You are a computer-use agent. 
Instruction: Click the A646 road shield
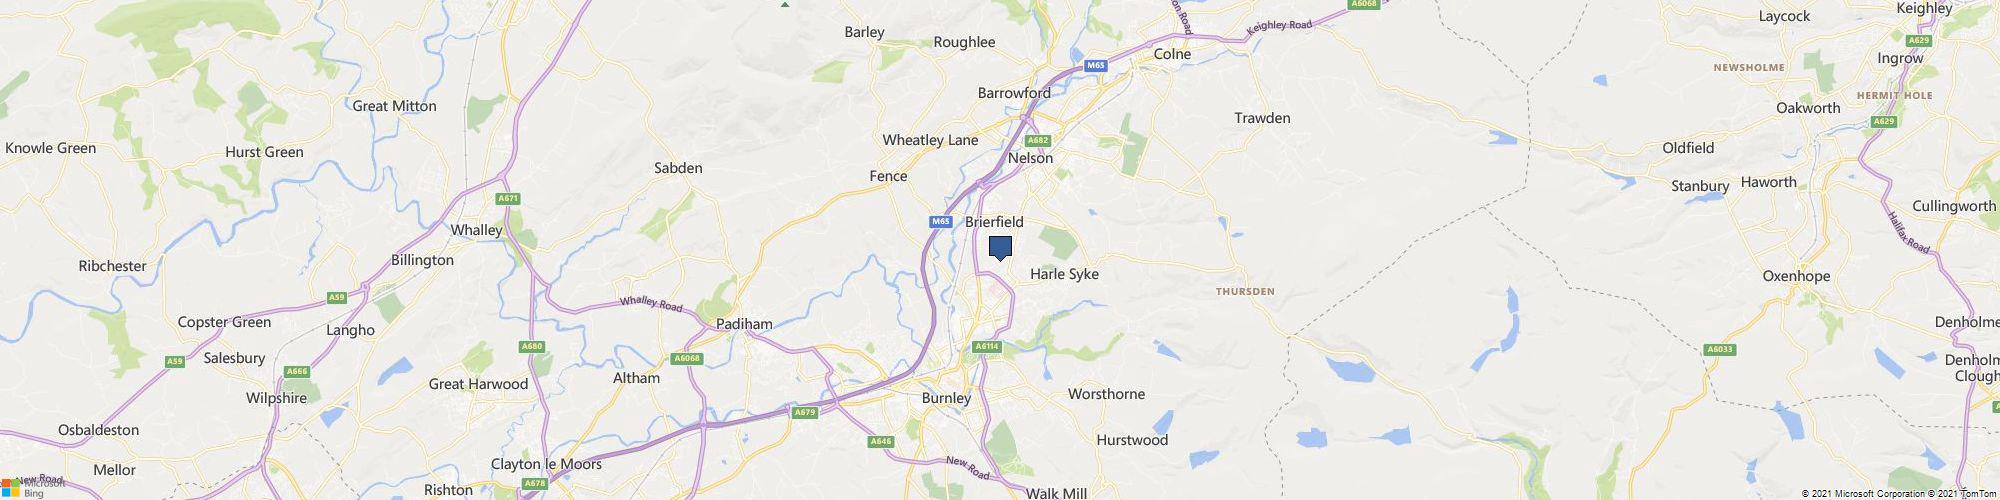coord(881,441)
